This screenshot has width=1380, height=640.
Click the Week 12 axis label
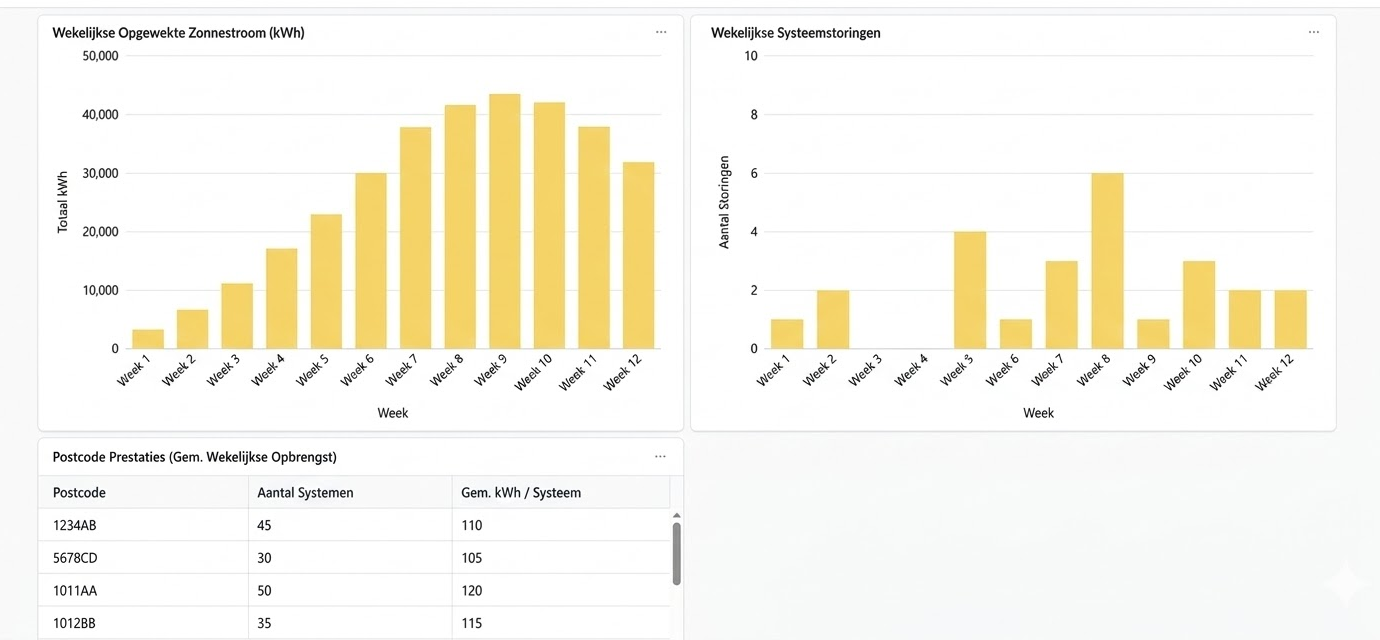[624, 372]
